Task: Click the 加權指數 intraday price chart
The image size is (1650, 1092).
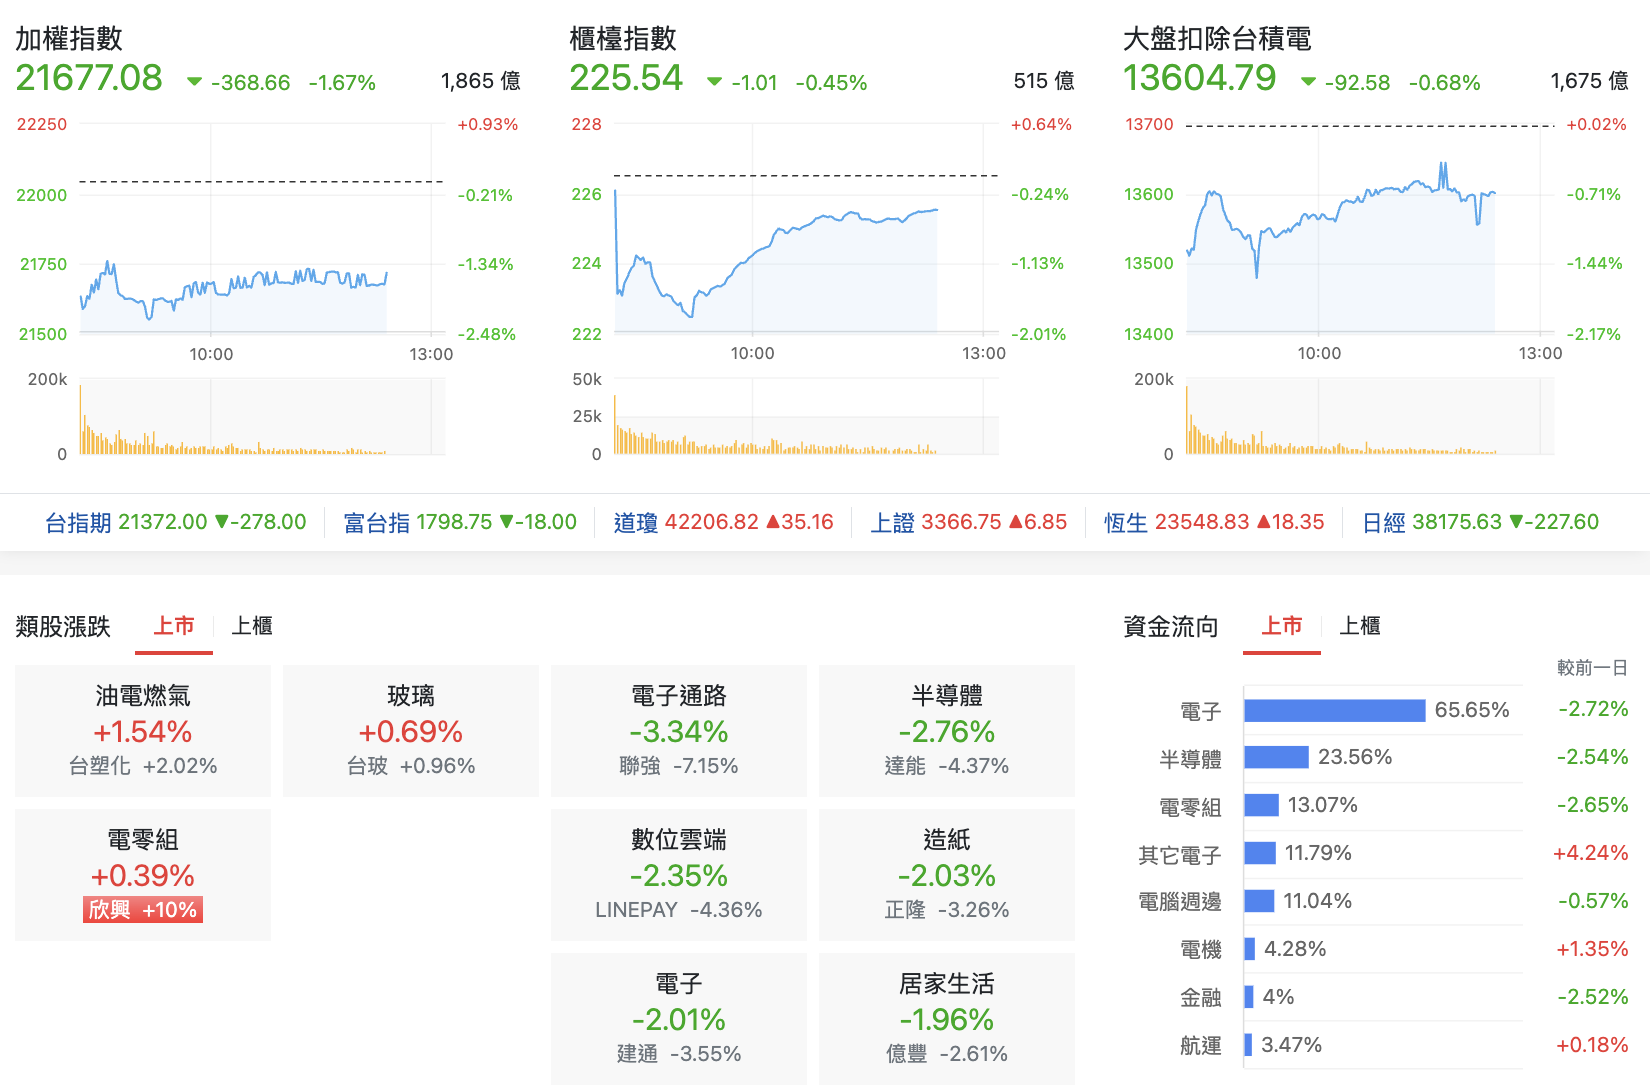Action: (x=262, y=228)
